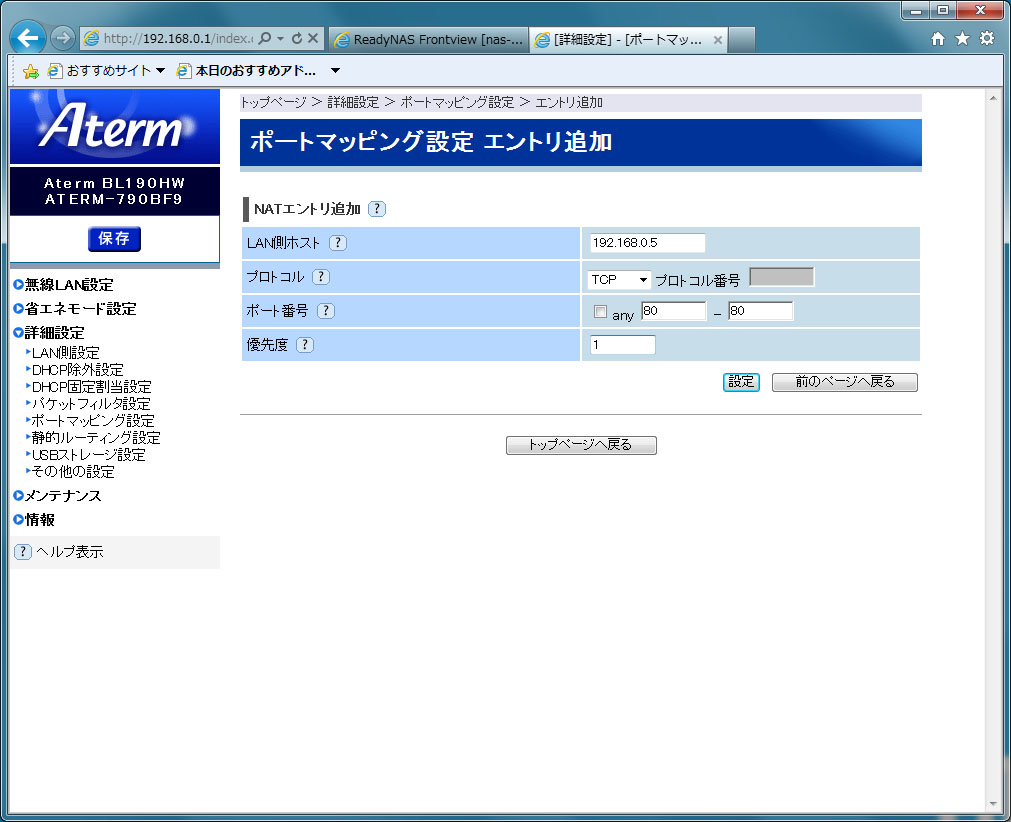Click the LAN側ホスト IP address field

pyautogui.click(x=647, y=243)
